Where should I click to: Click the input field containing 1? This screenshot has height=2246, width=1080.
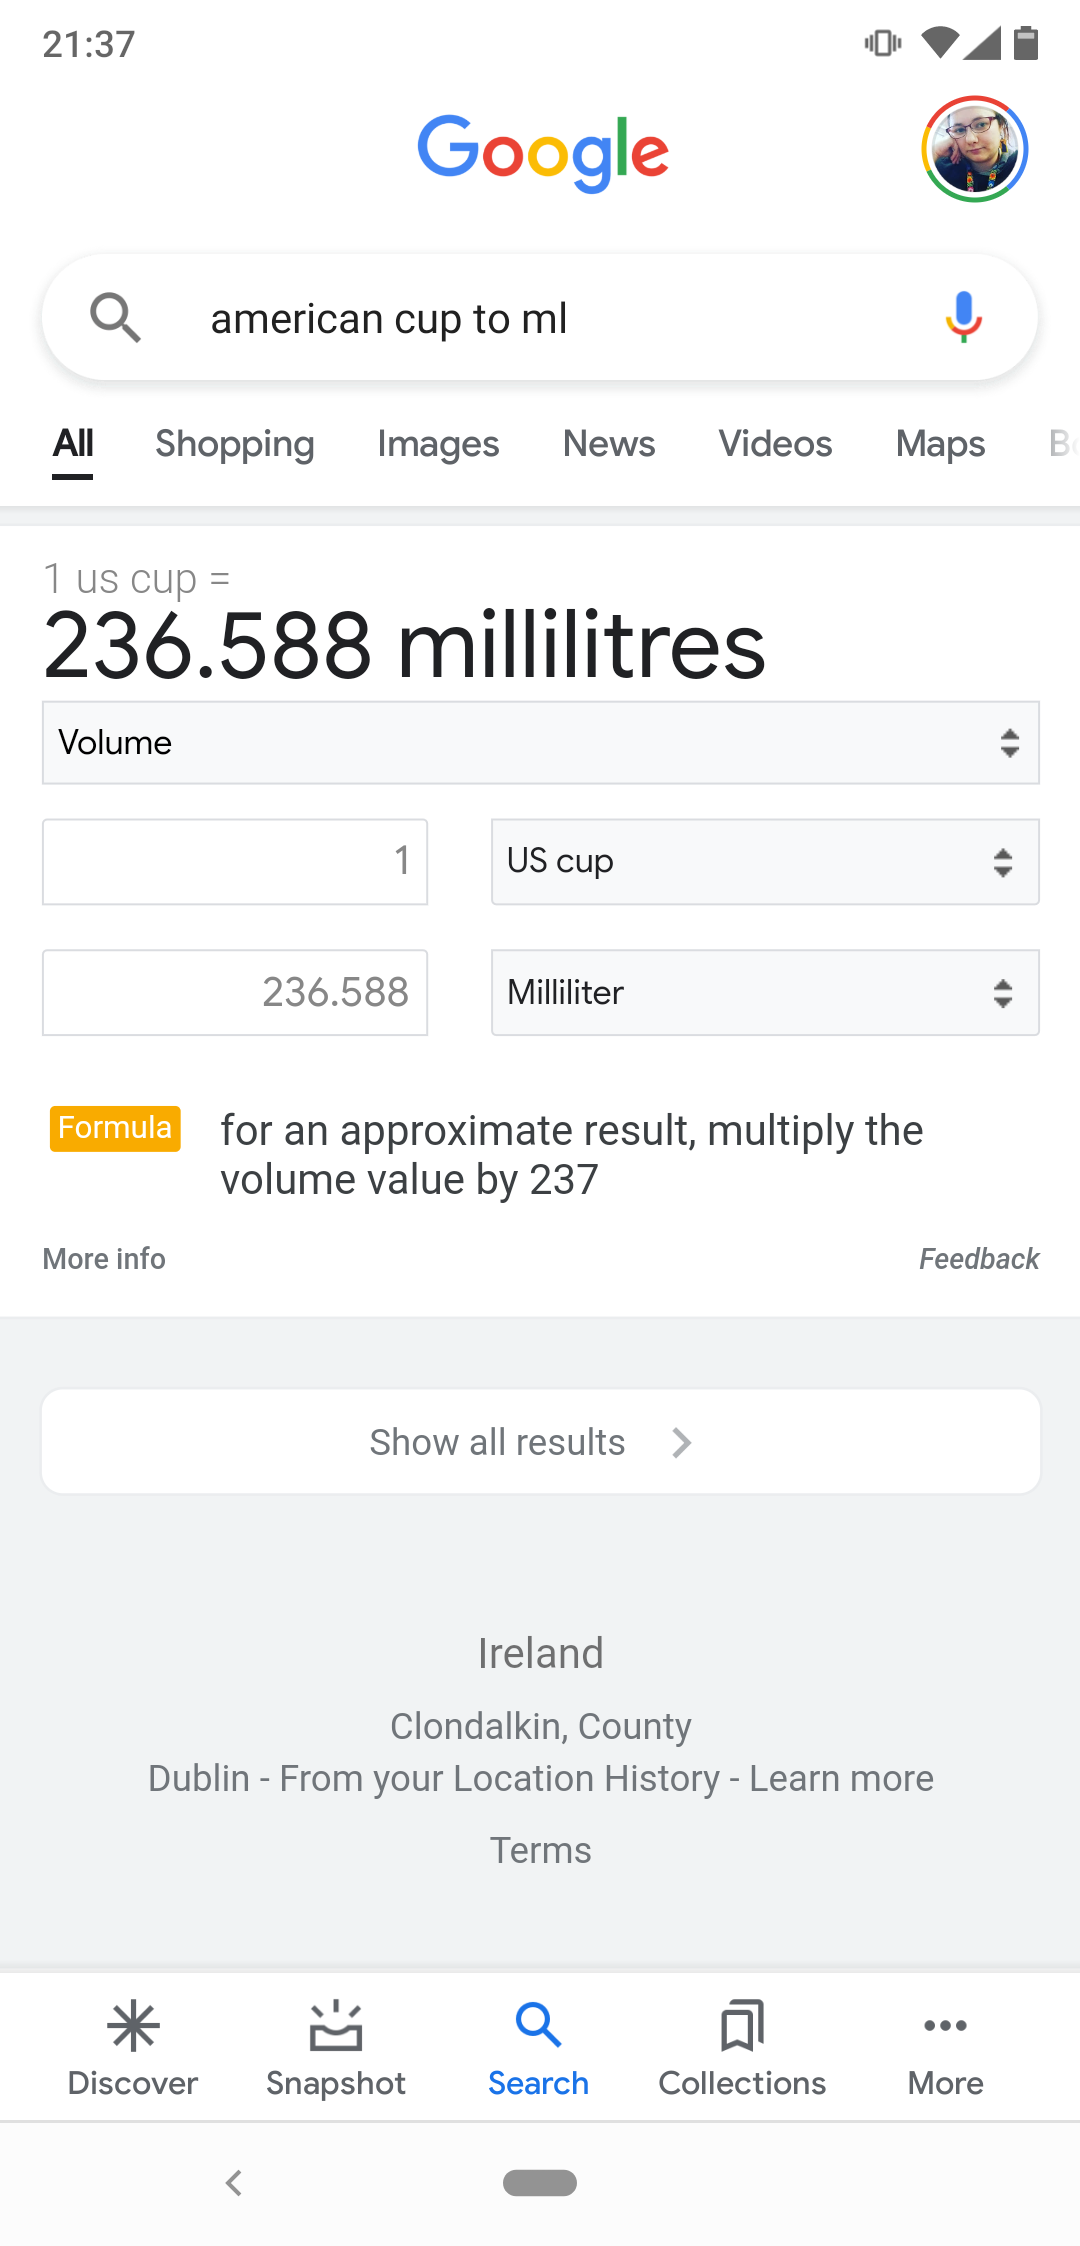tap(235, 862)
